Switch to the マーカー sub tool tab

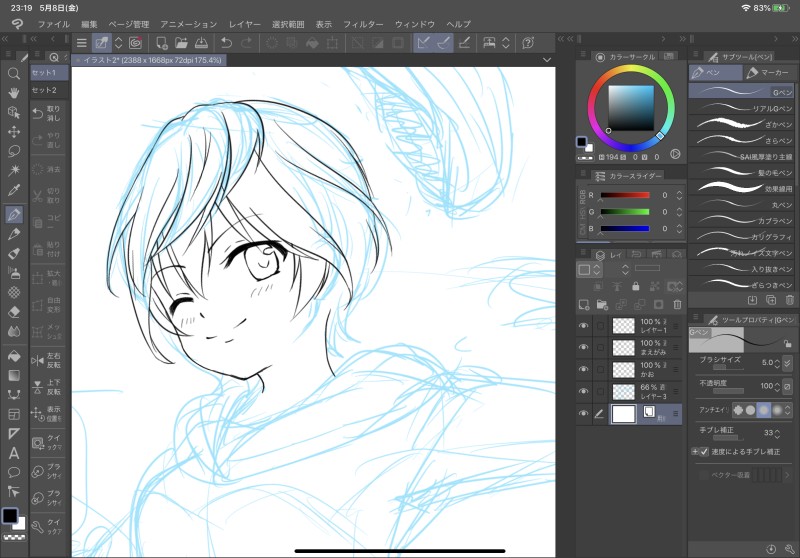(768, 73)
